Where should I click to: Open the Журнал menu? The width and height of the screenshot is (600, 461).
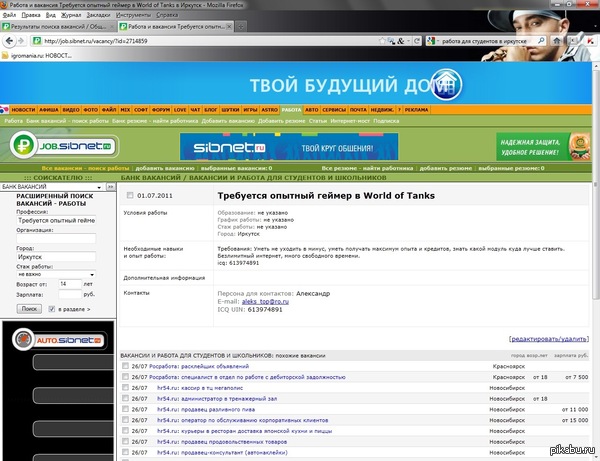(x=71, y=15)
